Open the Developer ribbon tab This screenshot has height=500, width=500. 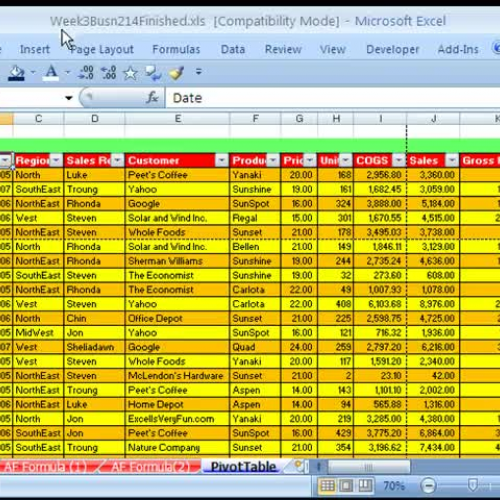pos(393,49)
